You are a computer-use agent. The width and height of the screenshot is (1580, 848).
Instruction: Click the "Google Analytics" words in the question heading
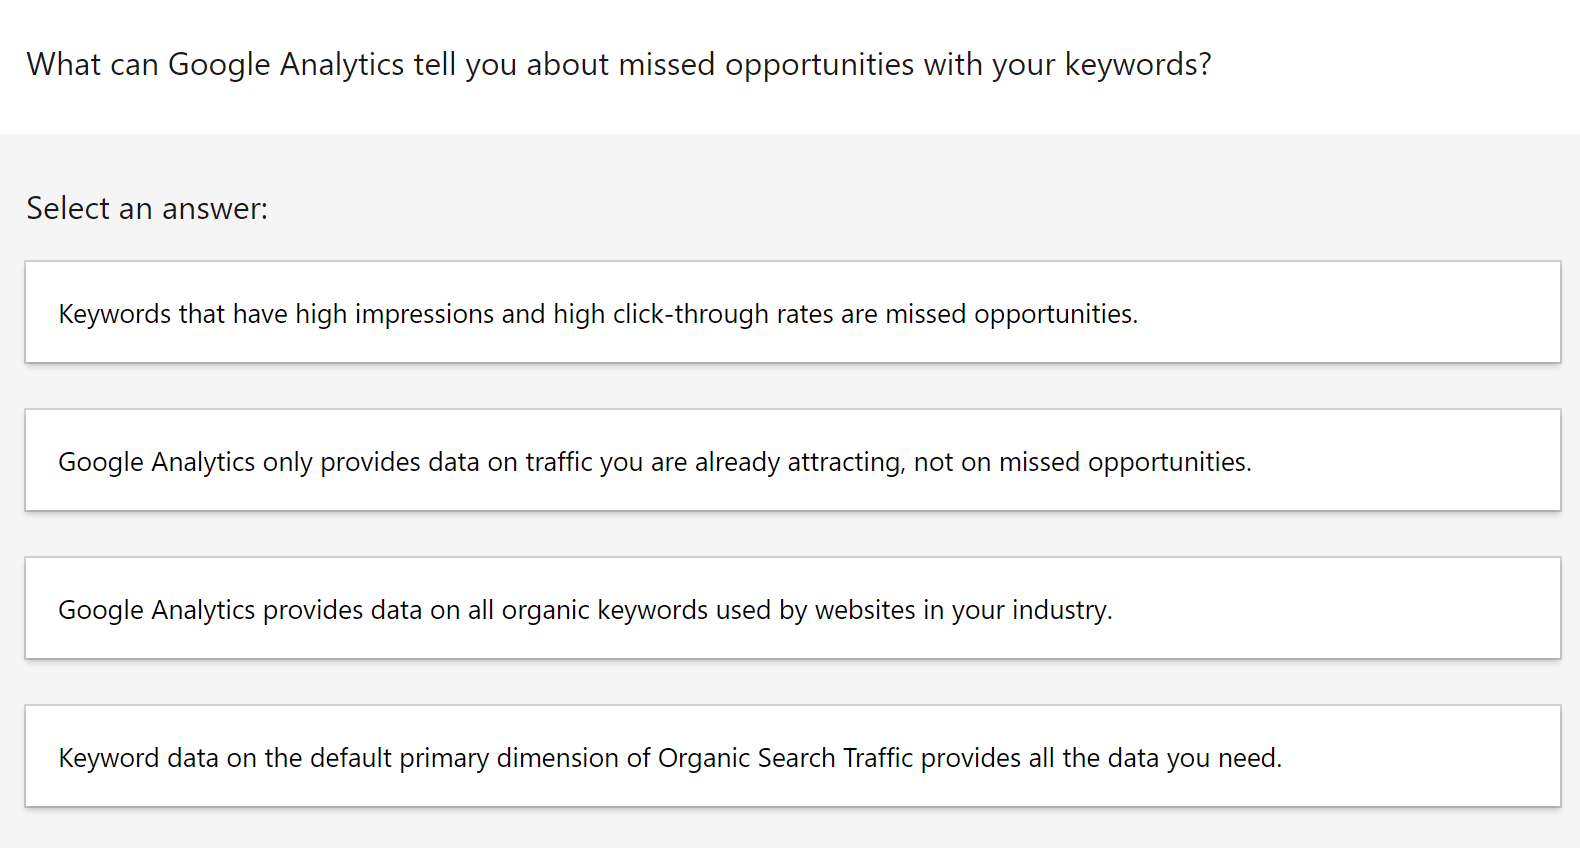[286, 65]
